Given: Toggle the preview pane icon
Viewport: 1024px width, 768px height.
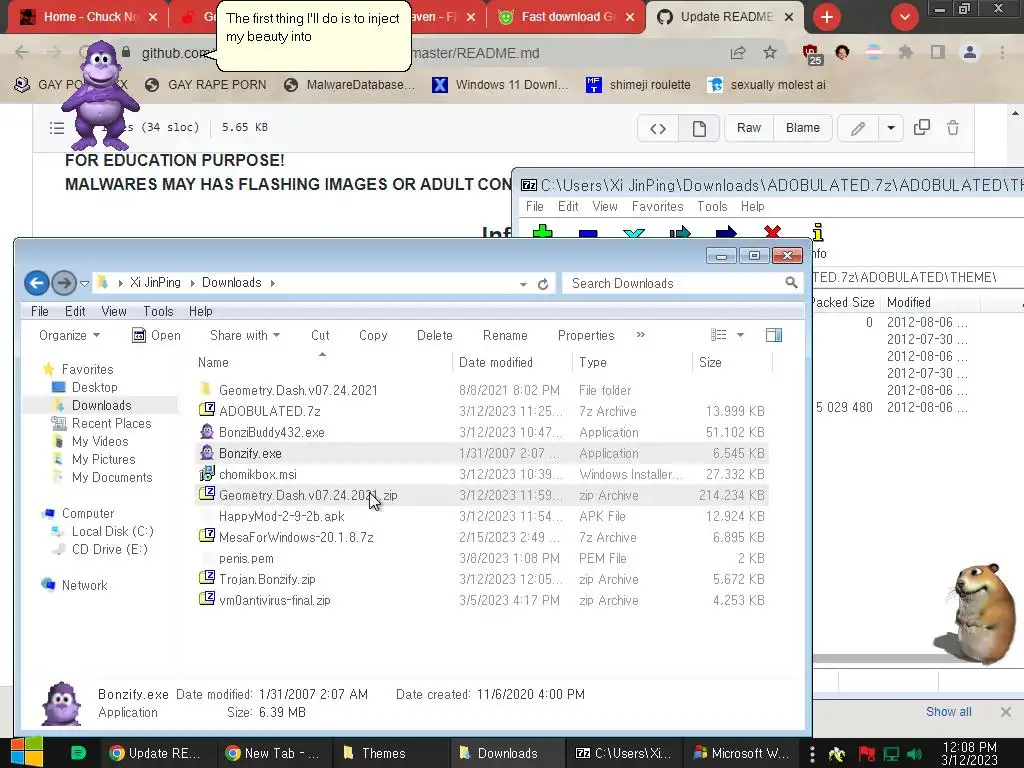Looking at the screenshot, I should point(774,335).
